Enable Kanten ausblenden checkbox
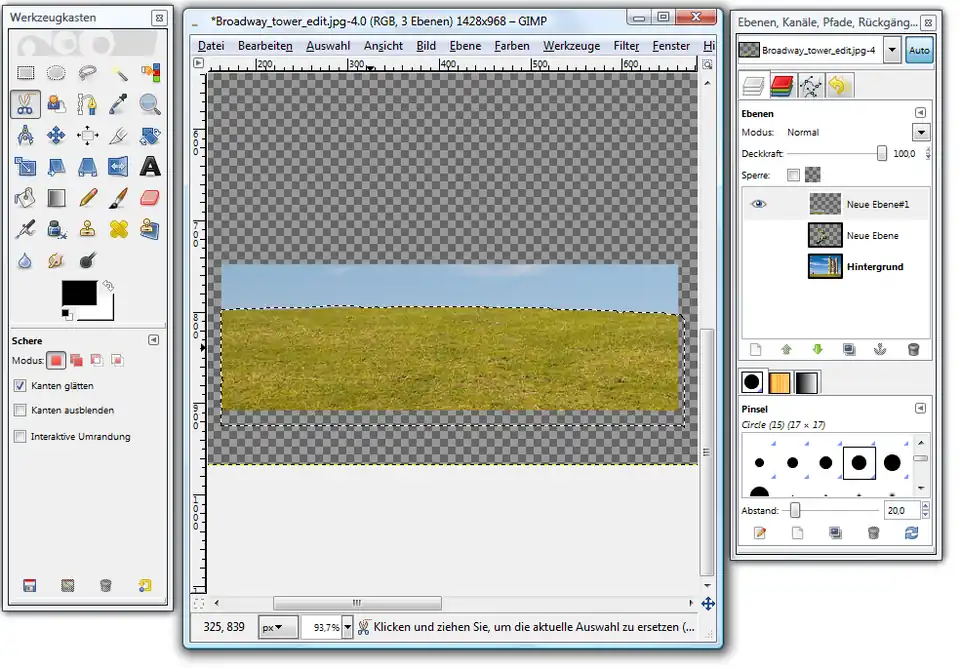This screenshot has height=668, width=960. click(x=20, y=411)
